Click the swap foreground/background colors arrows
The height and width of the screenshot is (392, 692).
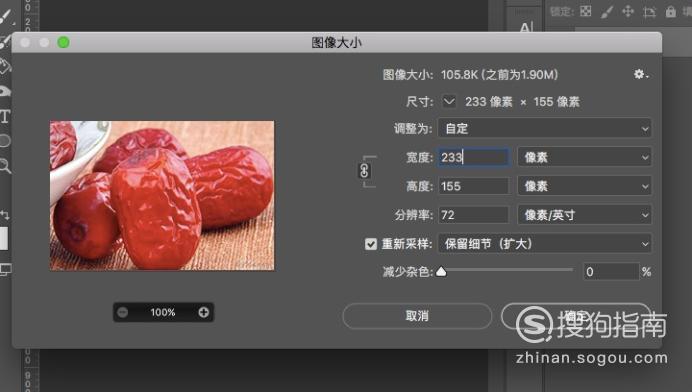click(4, 215)
